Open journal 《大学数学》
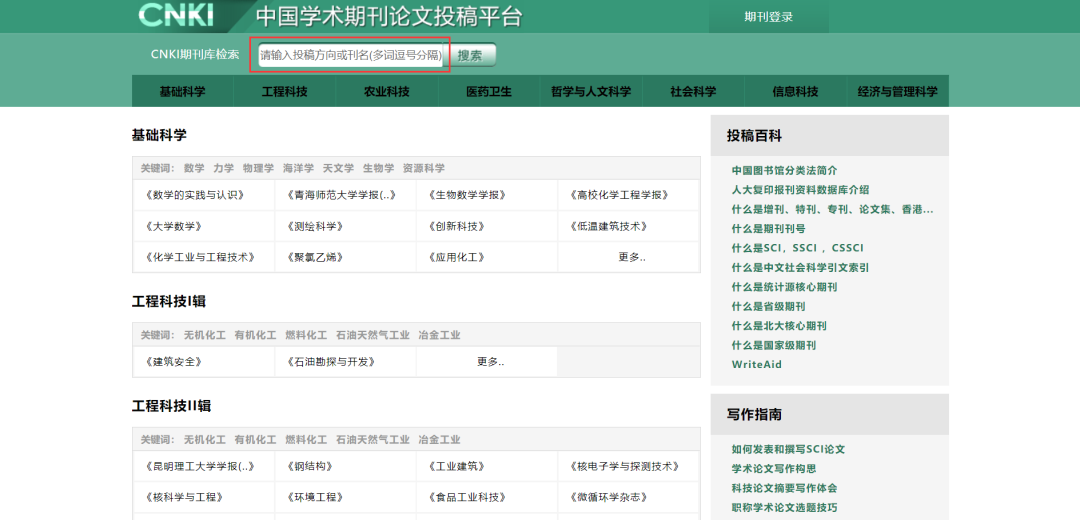Image resolution: width=1080 pixels, height=520 pixels. pos(173,226)
